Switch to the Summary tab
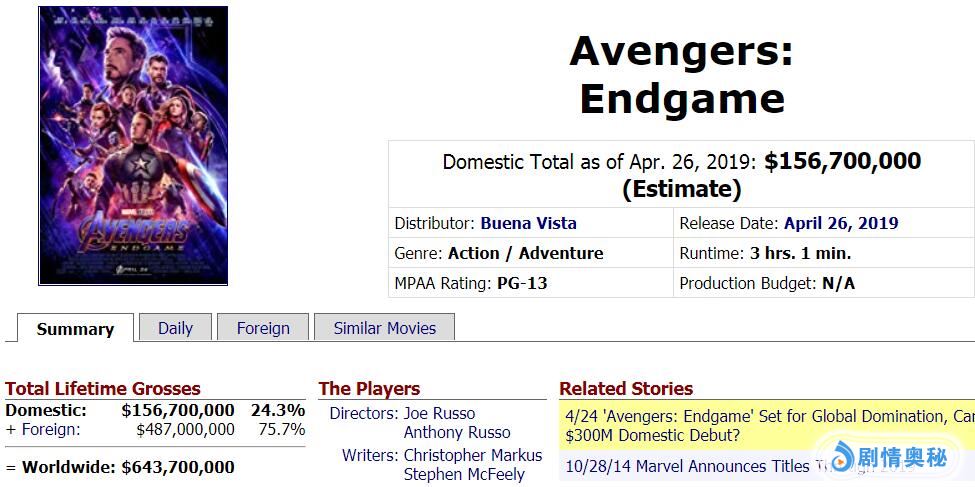The width and height of the screenshot is (975, 487). pyautogui.click(x=75, y=329)
